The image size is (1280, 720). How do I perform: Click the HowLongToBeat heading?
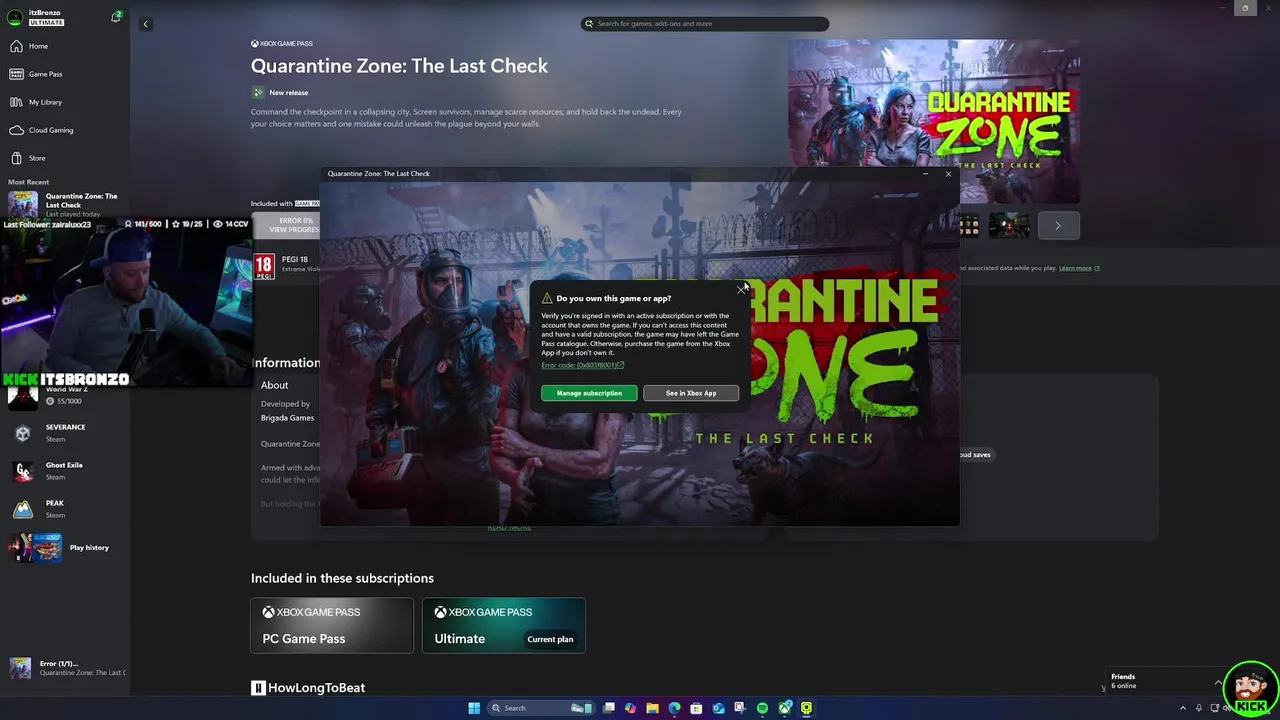[x=308, y=688]
